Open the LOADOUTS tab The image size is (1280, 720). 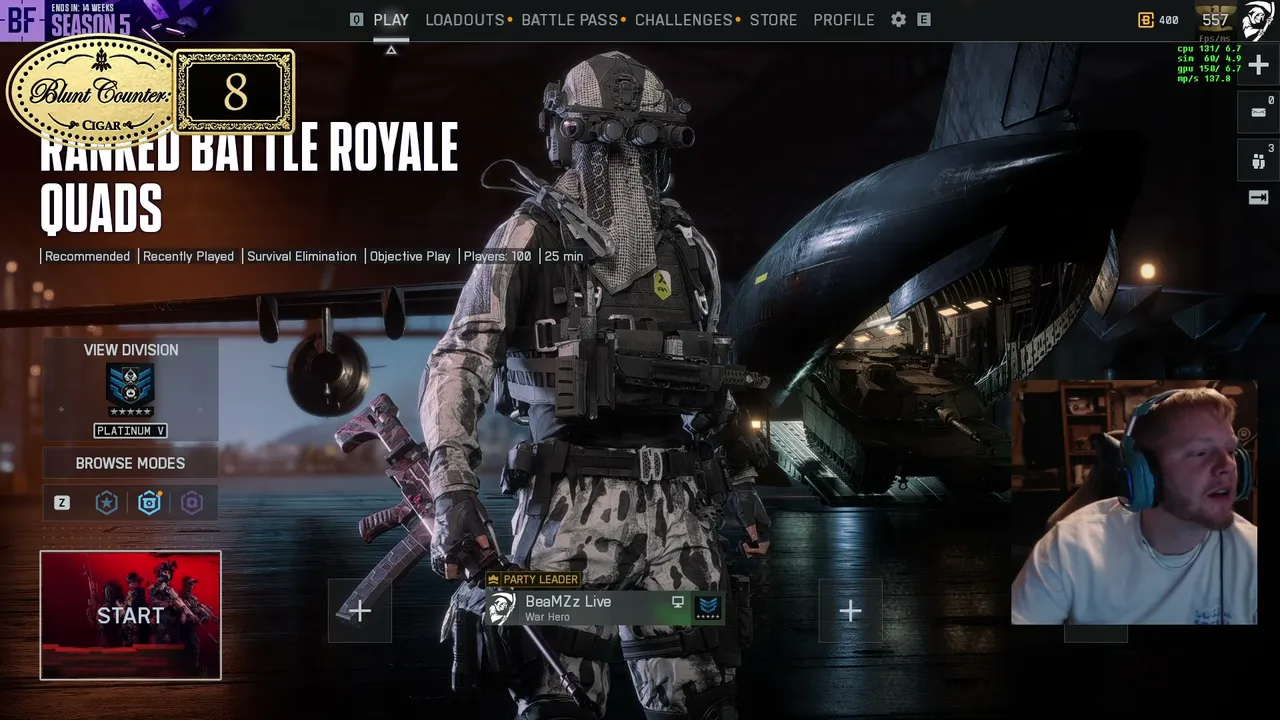pos(465,20)
